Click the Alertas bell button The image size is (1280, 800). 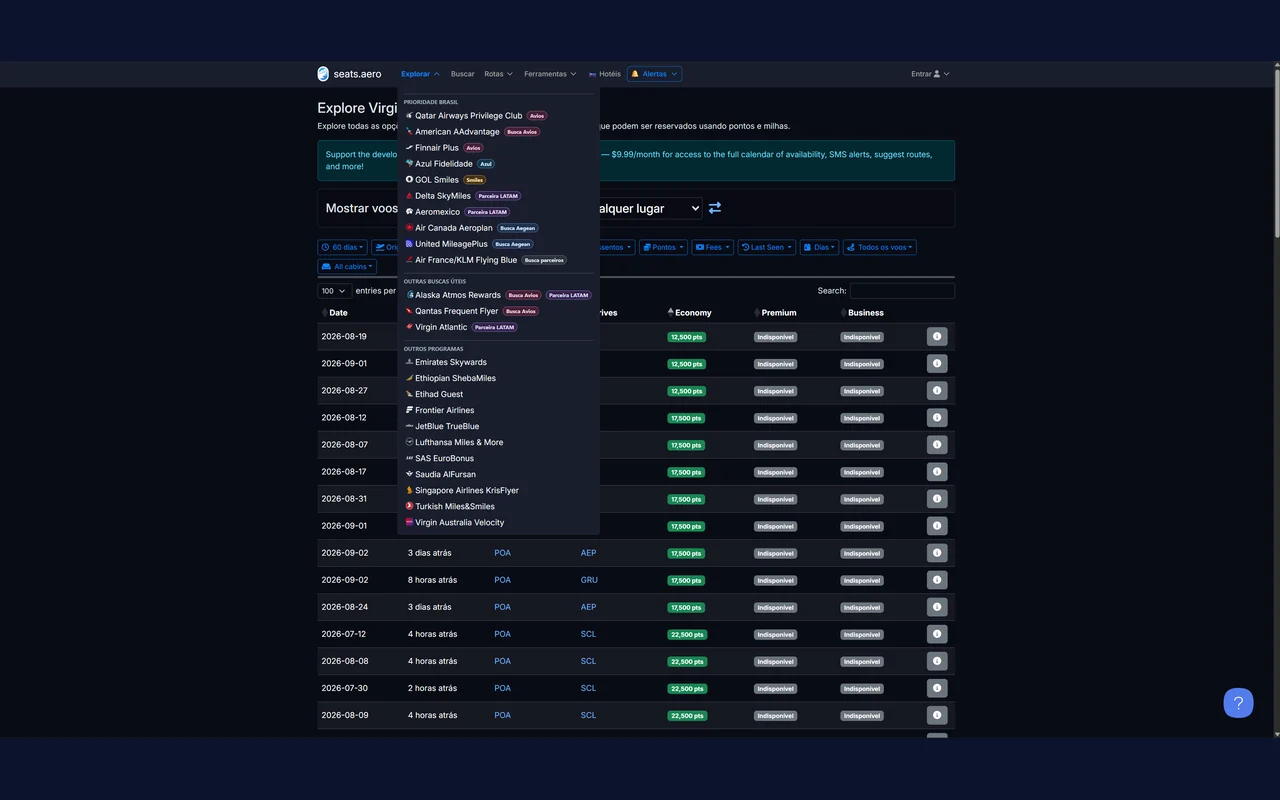654,74
